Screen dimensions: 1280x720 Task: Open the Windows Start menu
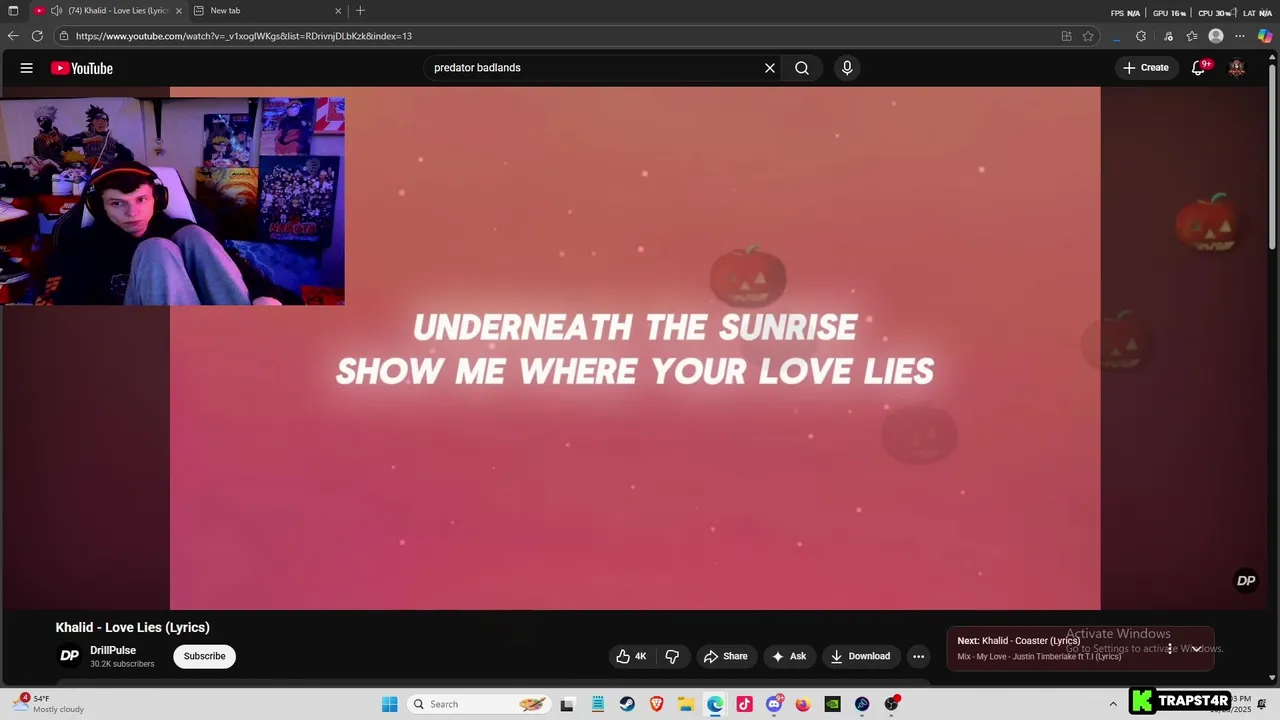point(390,704)
